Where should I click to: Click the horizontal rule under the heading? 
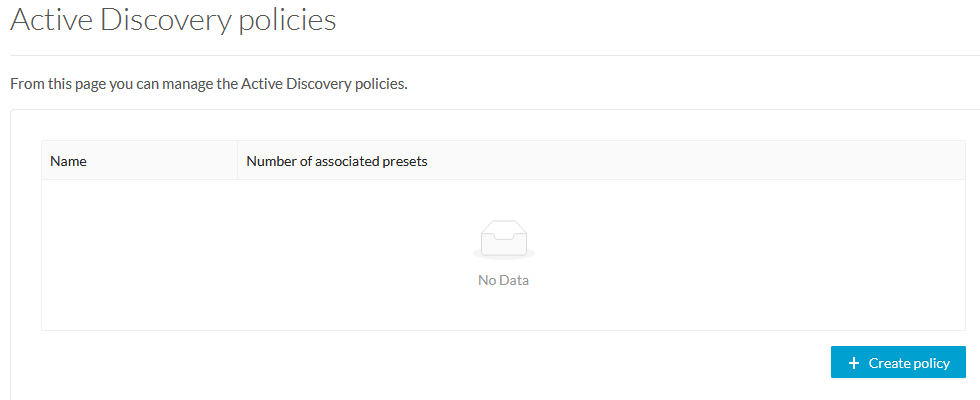click(x=495, y=56)
